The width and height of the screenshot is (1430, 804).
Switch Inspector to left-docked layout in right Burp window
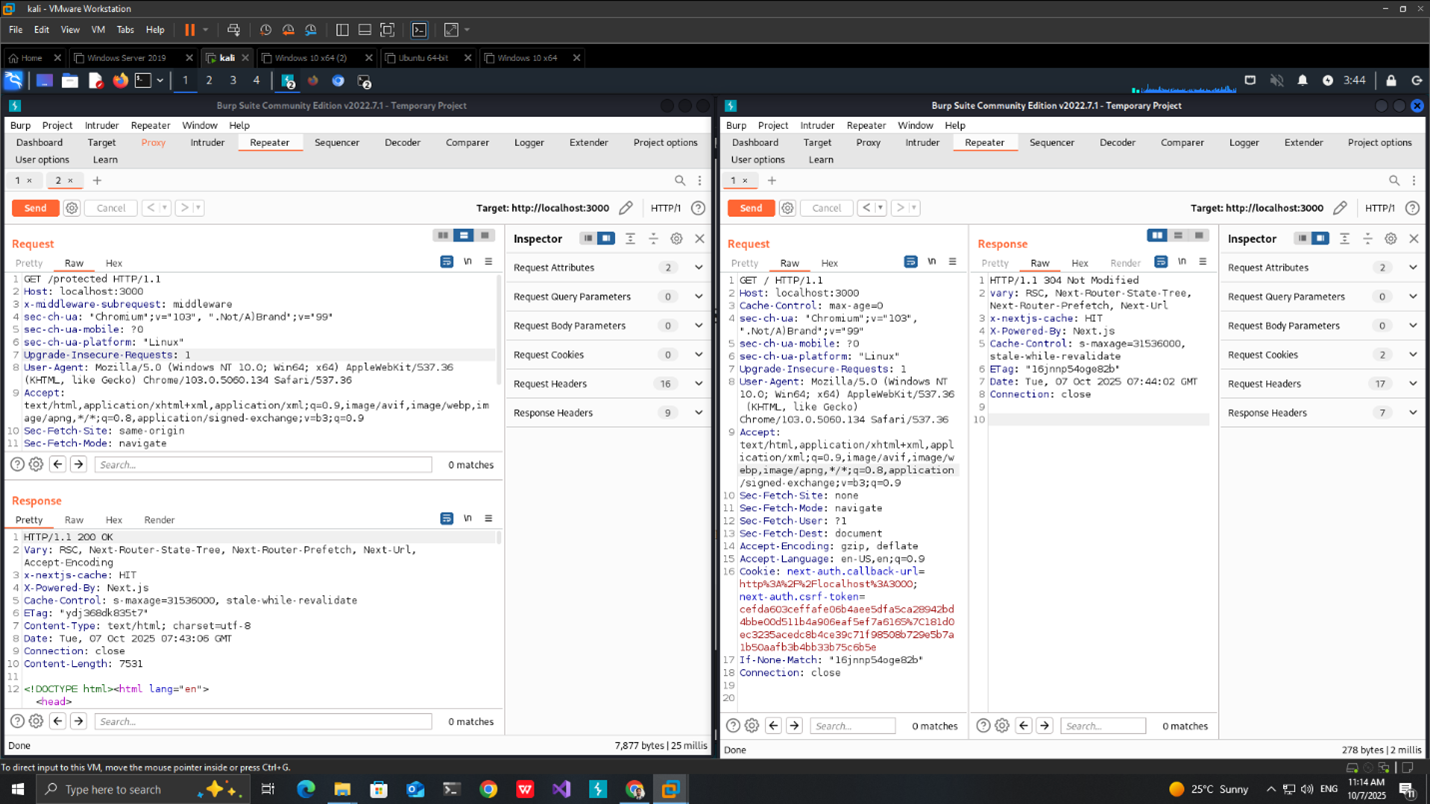[1302, 239]
